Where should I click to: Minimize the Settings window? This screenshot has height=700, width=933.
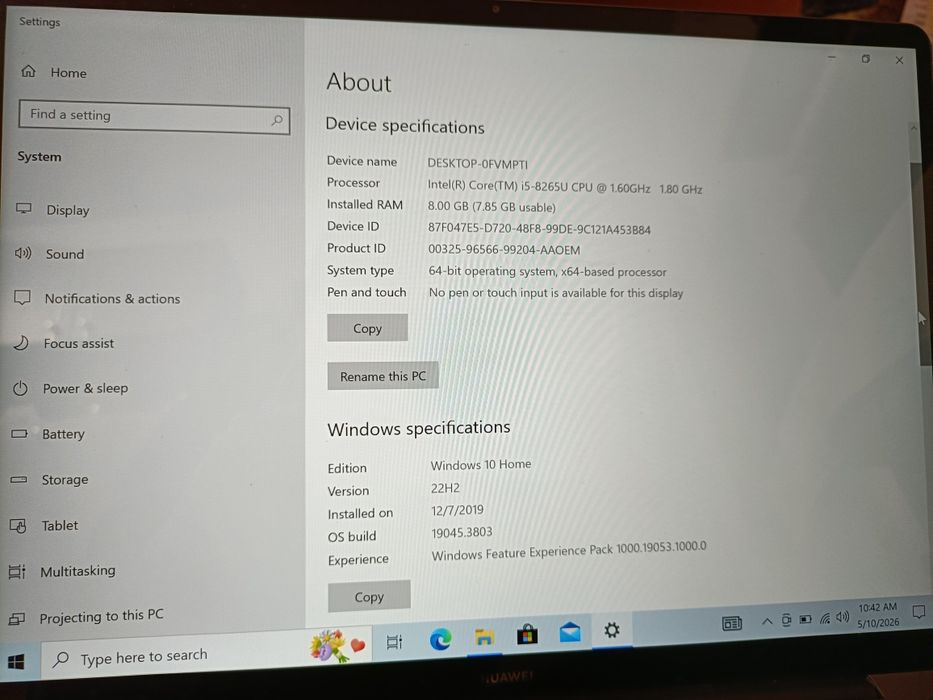[x=832, y=57]
